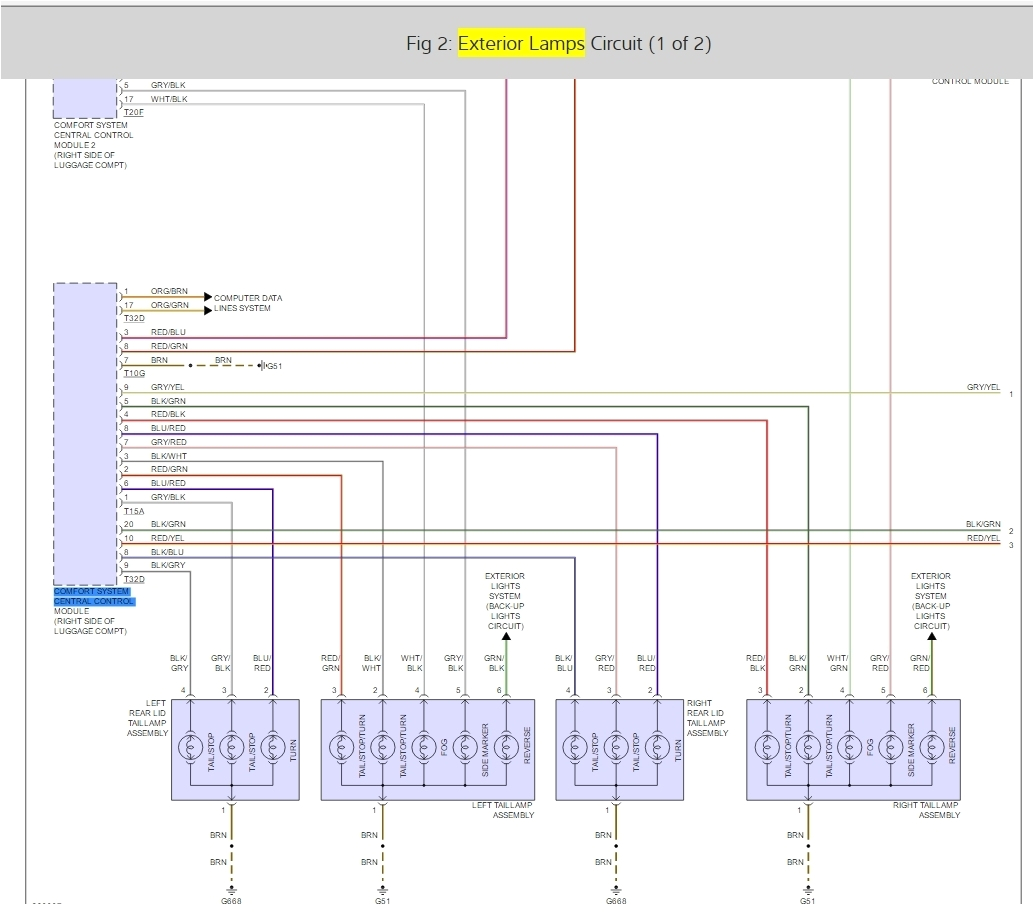The height and width of the screenshot is (922, 1034).
Task: Click the FOG lamp symbol in left taillamp assembly
Action: coord(422,747)
